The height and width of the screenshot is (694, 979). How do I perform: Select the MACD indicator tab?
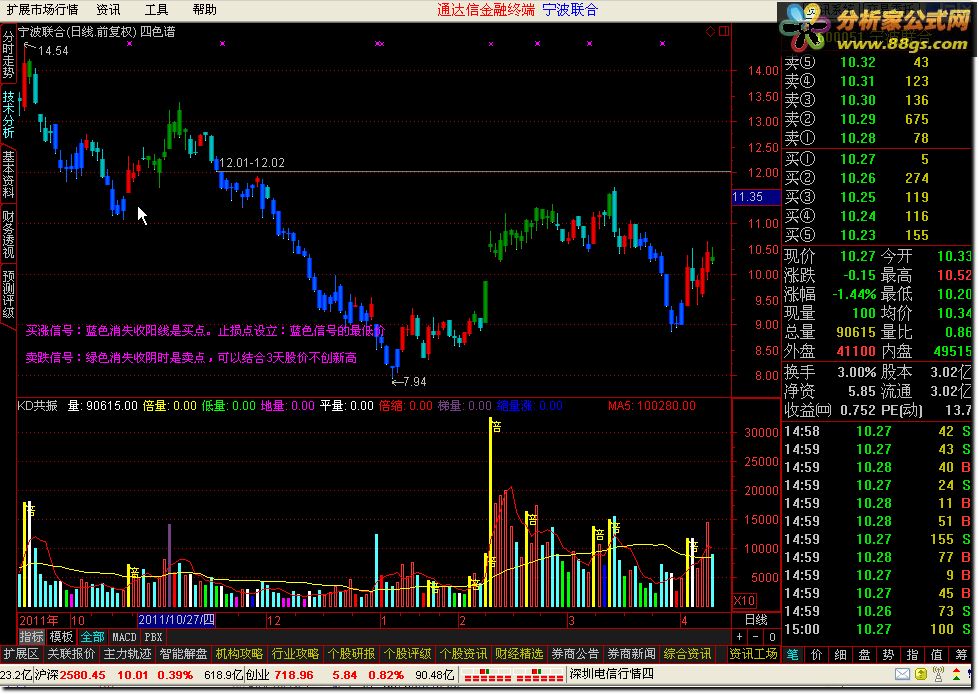[x=124, y=637]
